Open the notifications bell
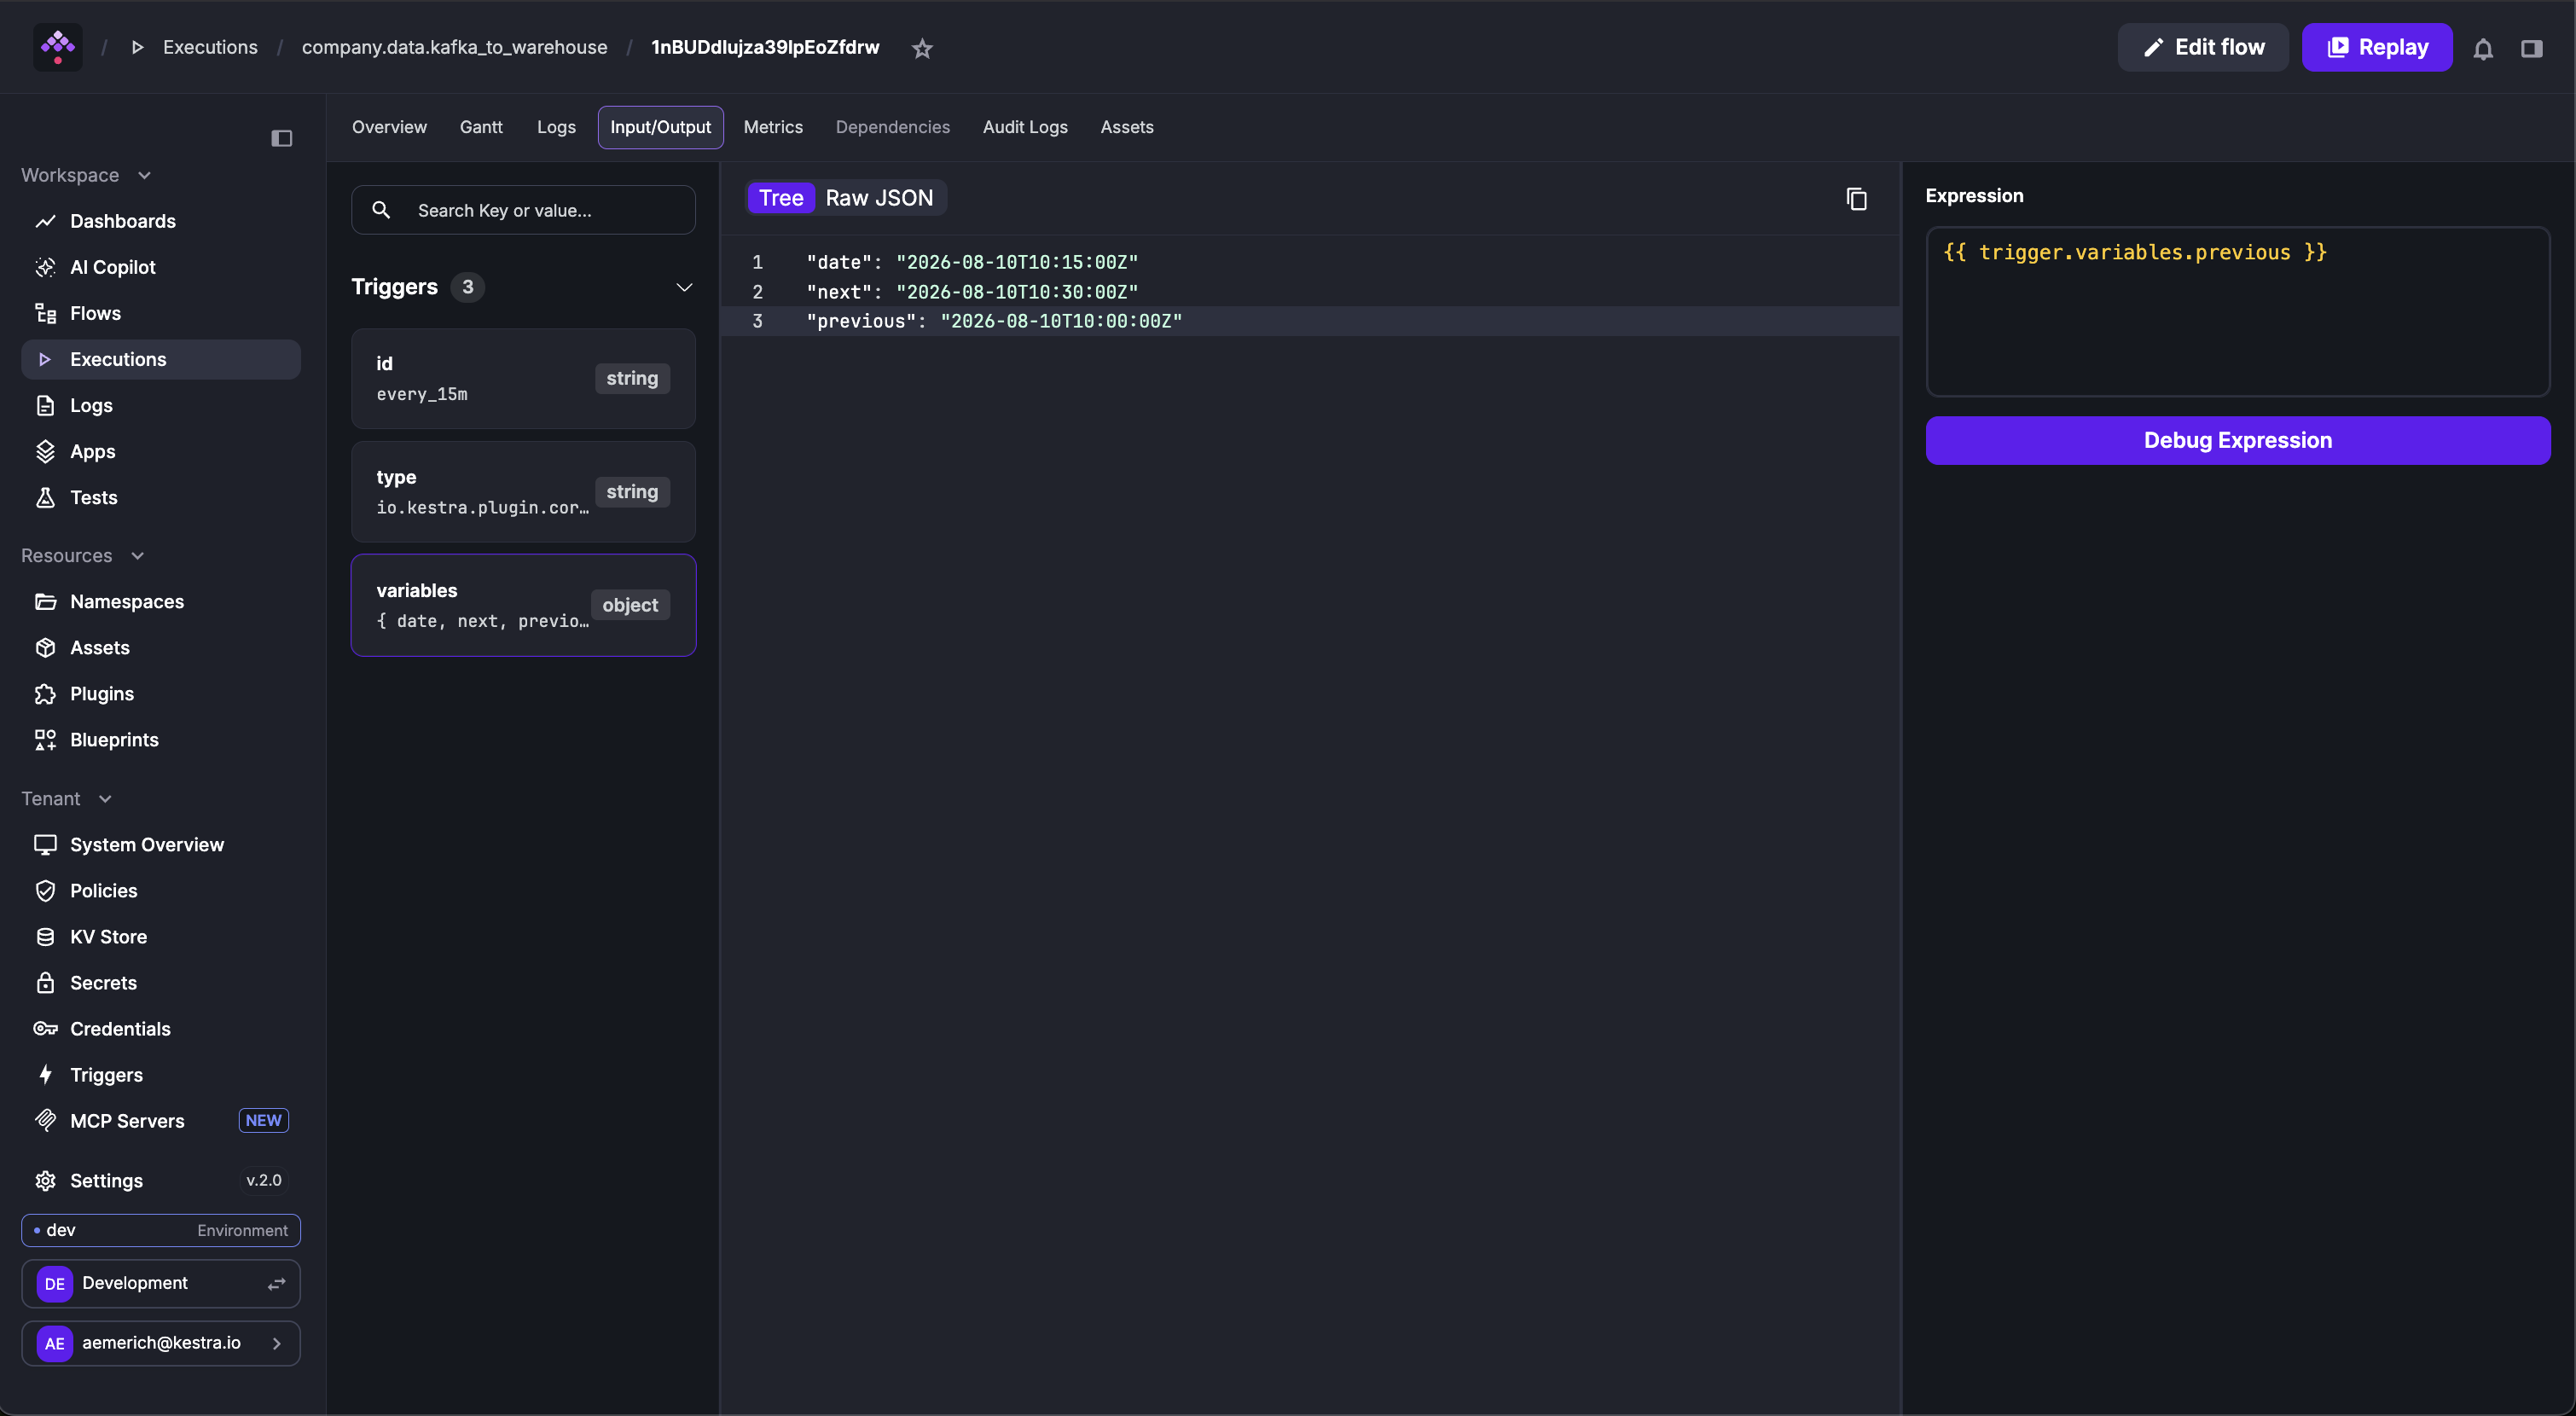 [x=2483, y=48]
